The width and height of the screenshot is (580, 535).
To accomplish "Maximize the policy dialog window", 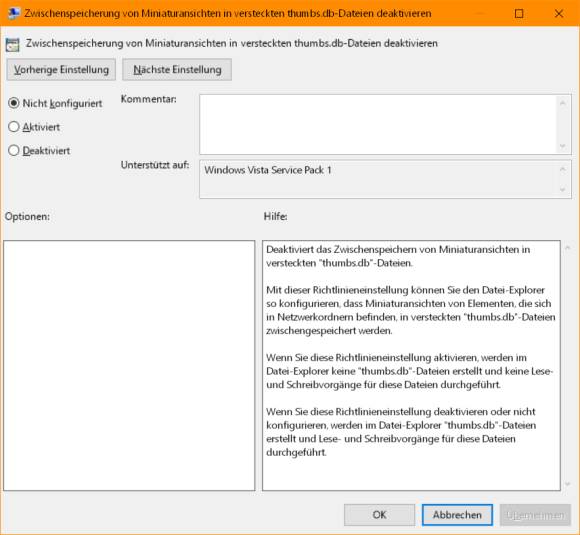I will point(519,14).
